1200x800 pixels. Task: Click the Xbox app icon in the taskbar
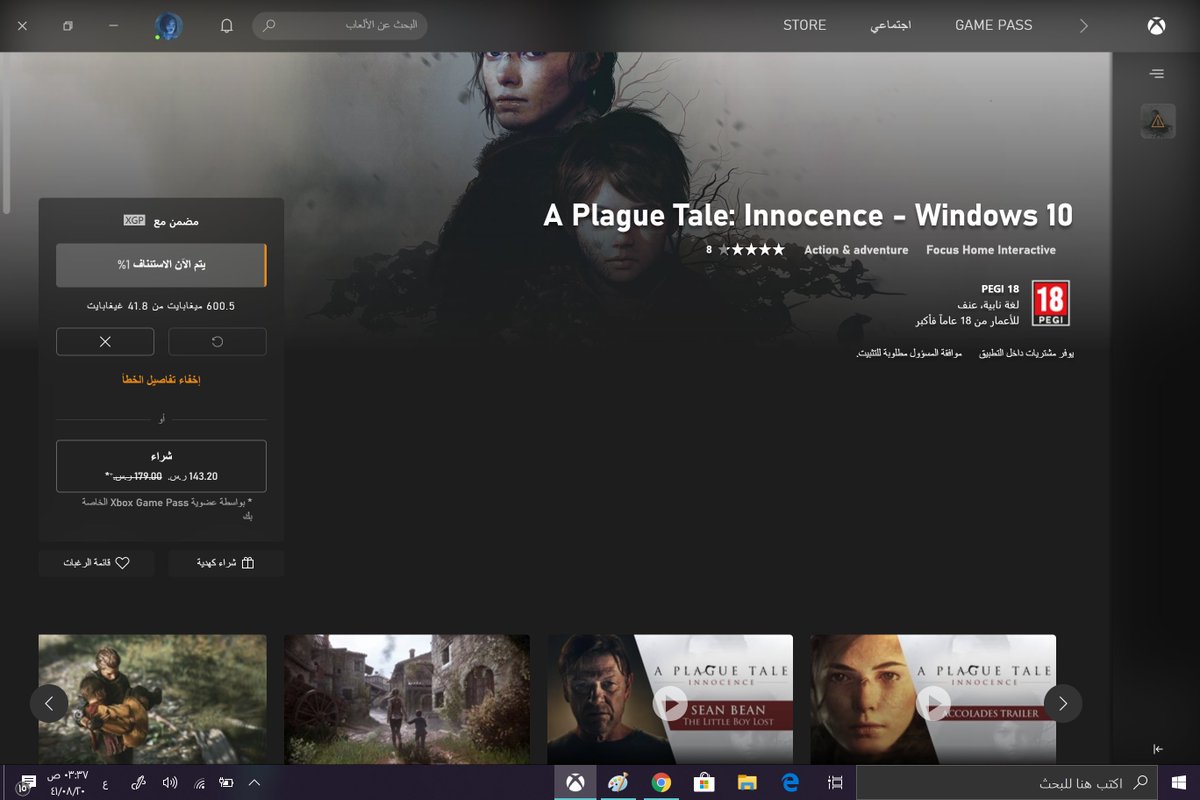point(575,783)
